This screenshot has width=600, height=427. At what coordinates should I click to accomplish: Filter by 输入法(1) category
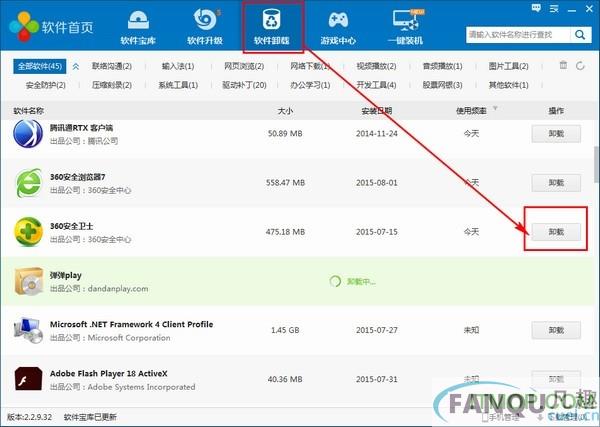178,66
